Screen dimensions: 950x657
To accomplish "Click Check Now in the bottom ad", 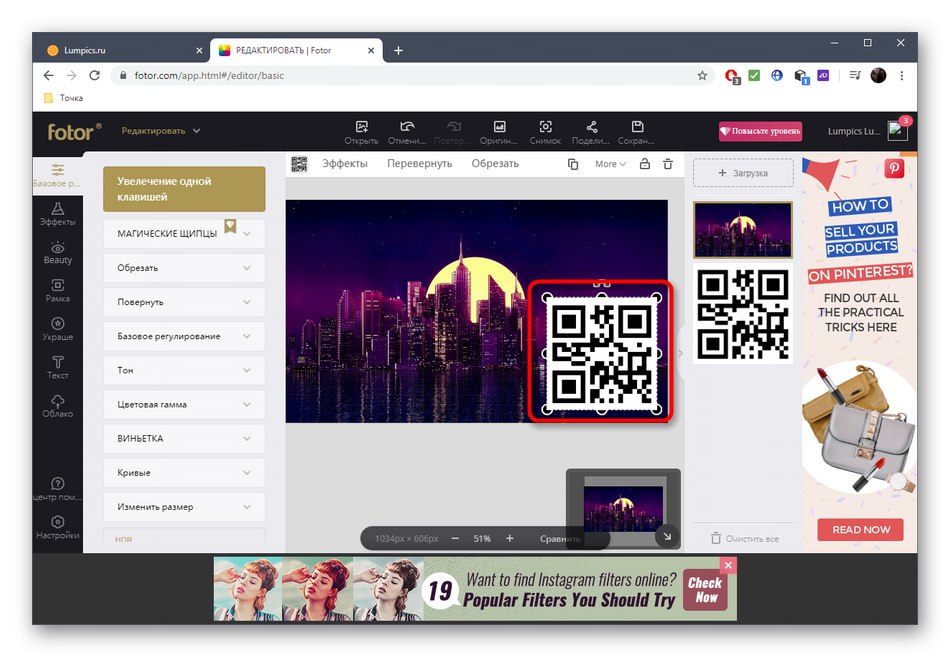I will pyautogui.click(x=705, y=590).
